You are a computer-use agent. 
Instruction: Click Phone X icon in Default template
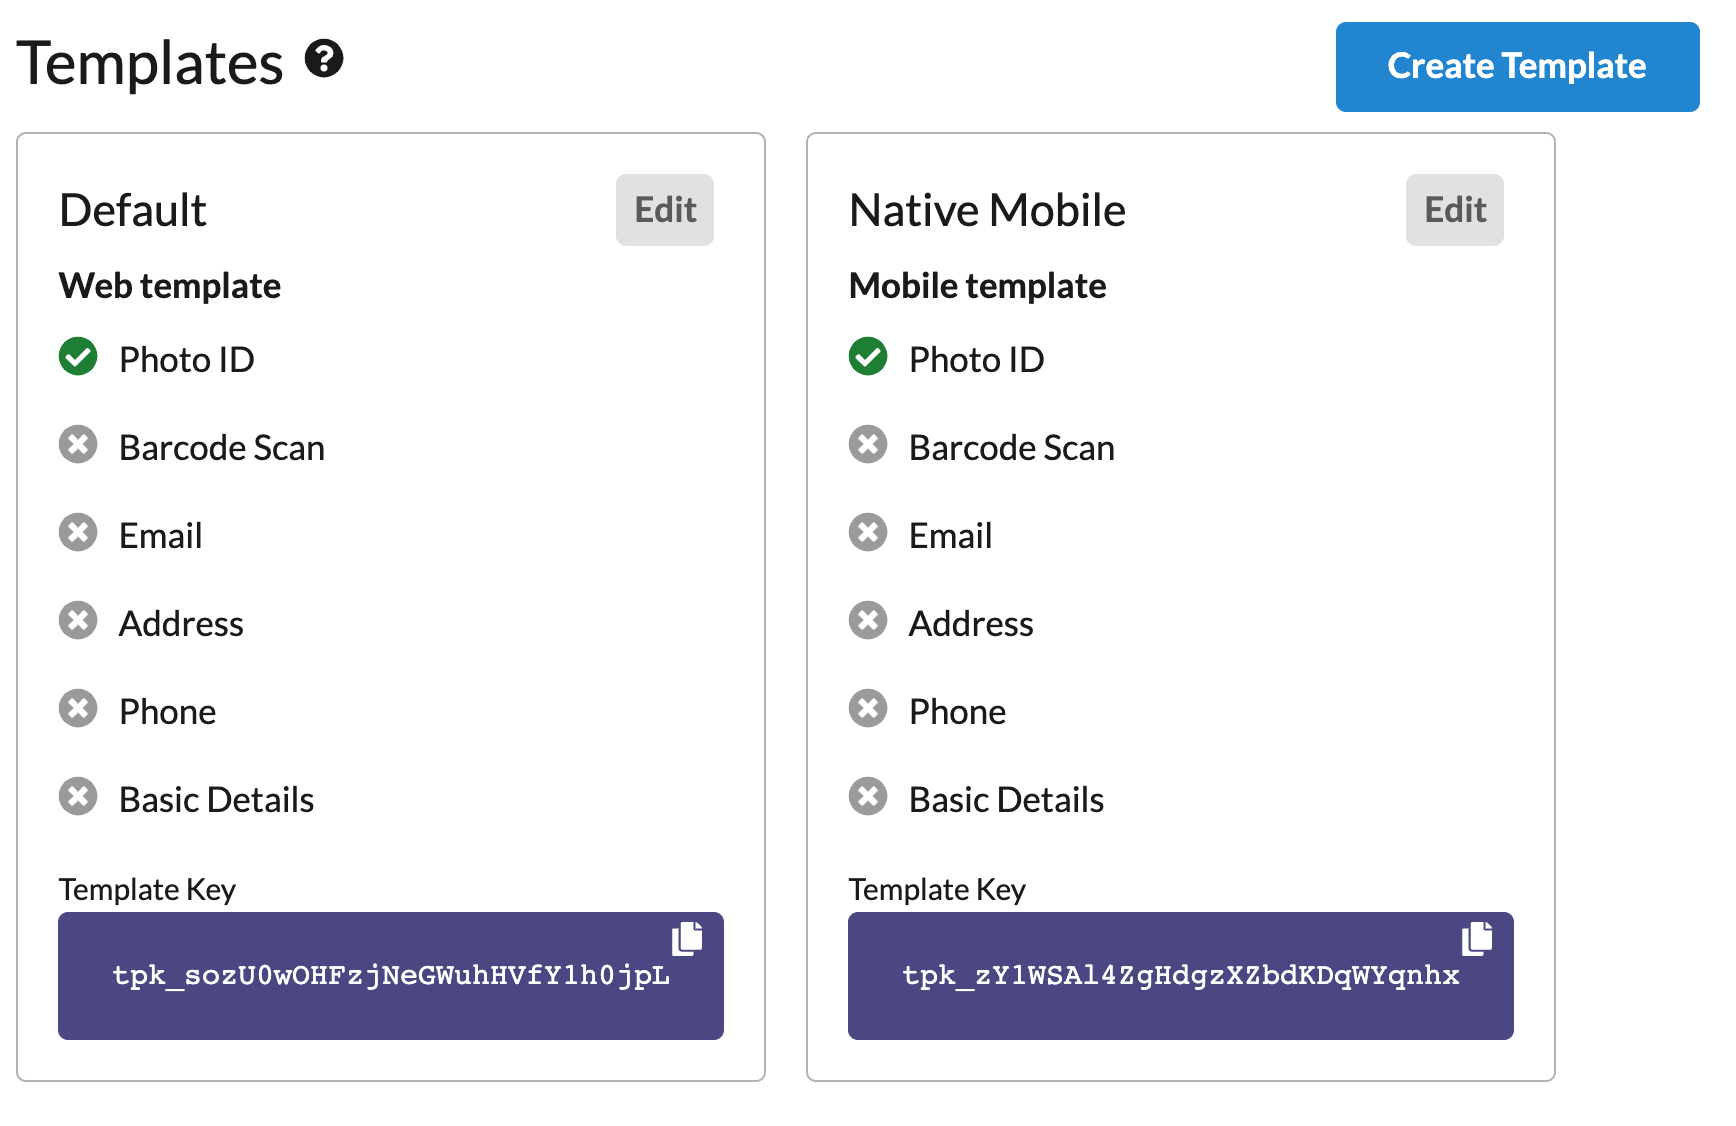tap(78, 708)
